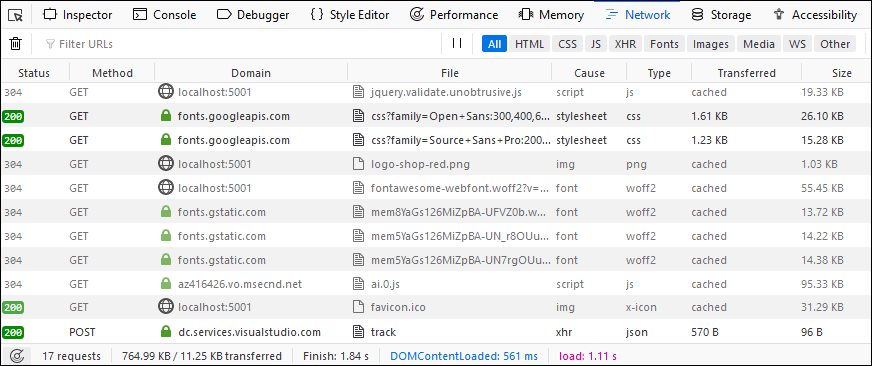The height and width of the screenshot is (366, 872).
Task: Sort by the Method column header
Action: point(112,73)
